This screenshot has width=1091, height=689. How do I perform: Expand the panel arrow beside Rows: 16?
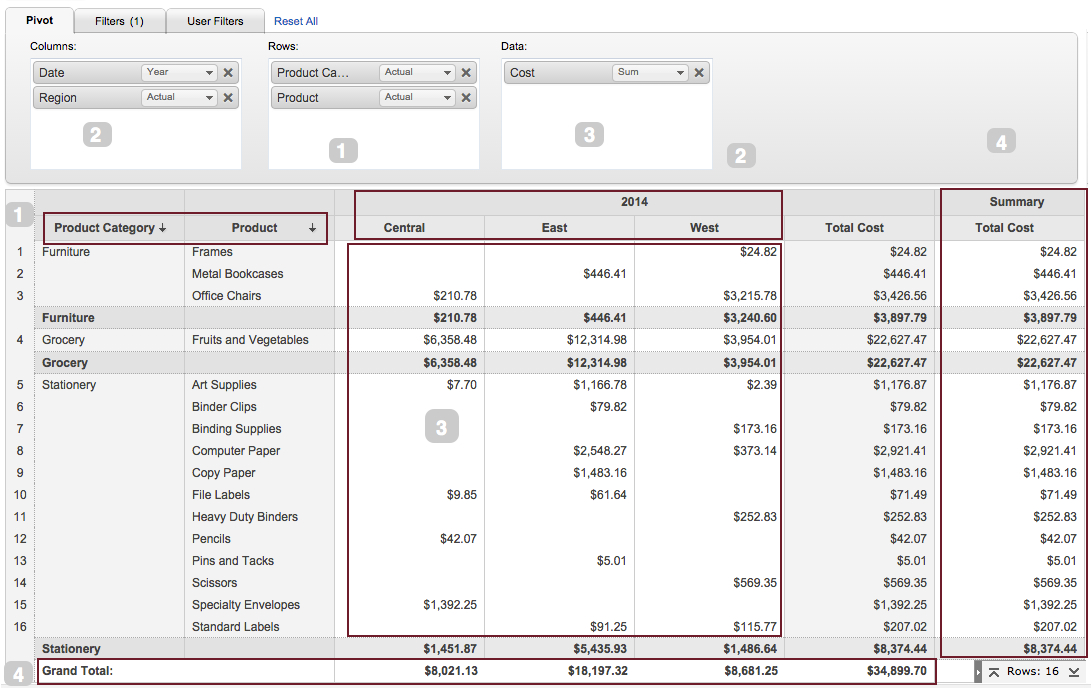pyautogui.click(x=978, y=672)
